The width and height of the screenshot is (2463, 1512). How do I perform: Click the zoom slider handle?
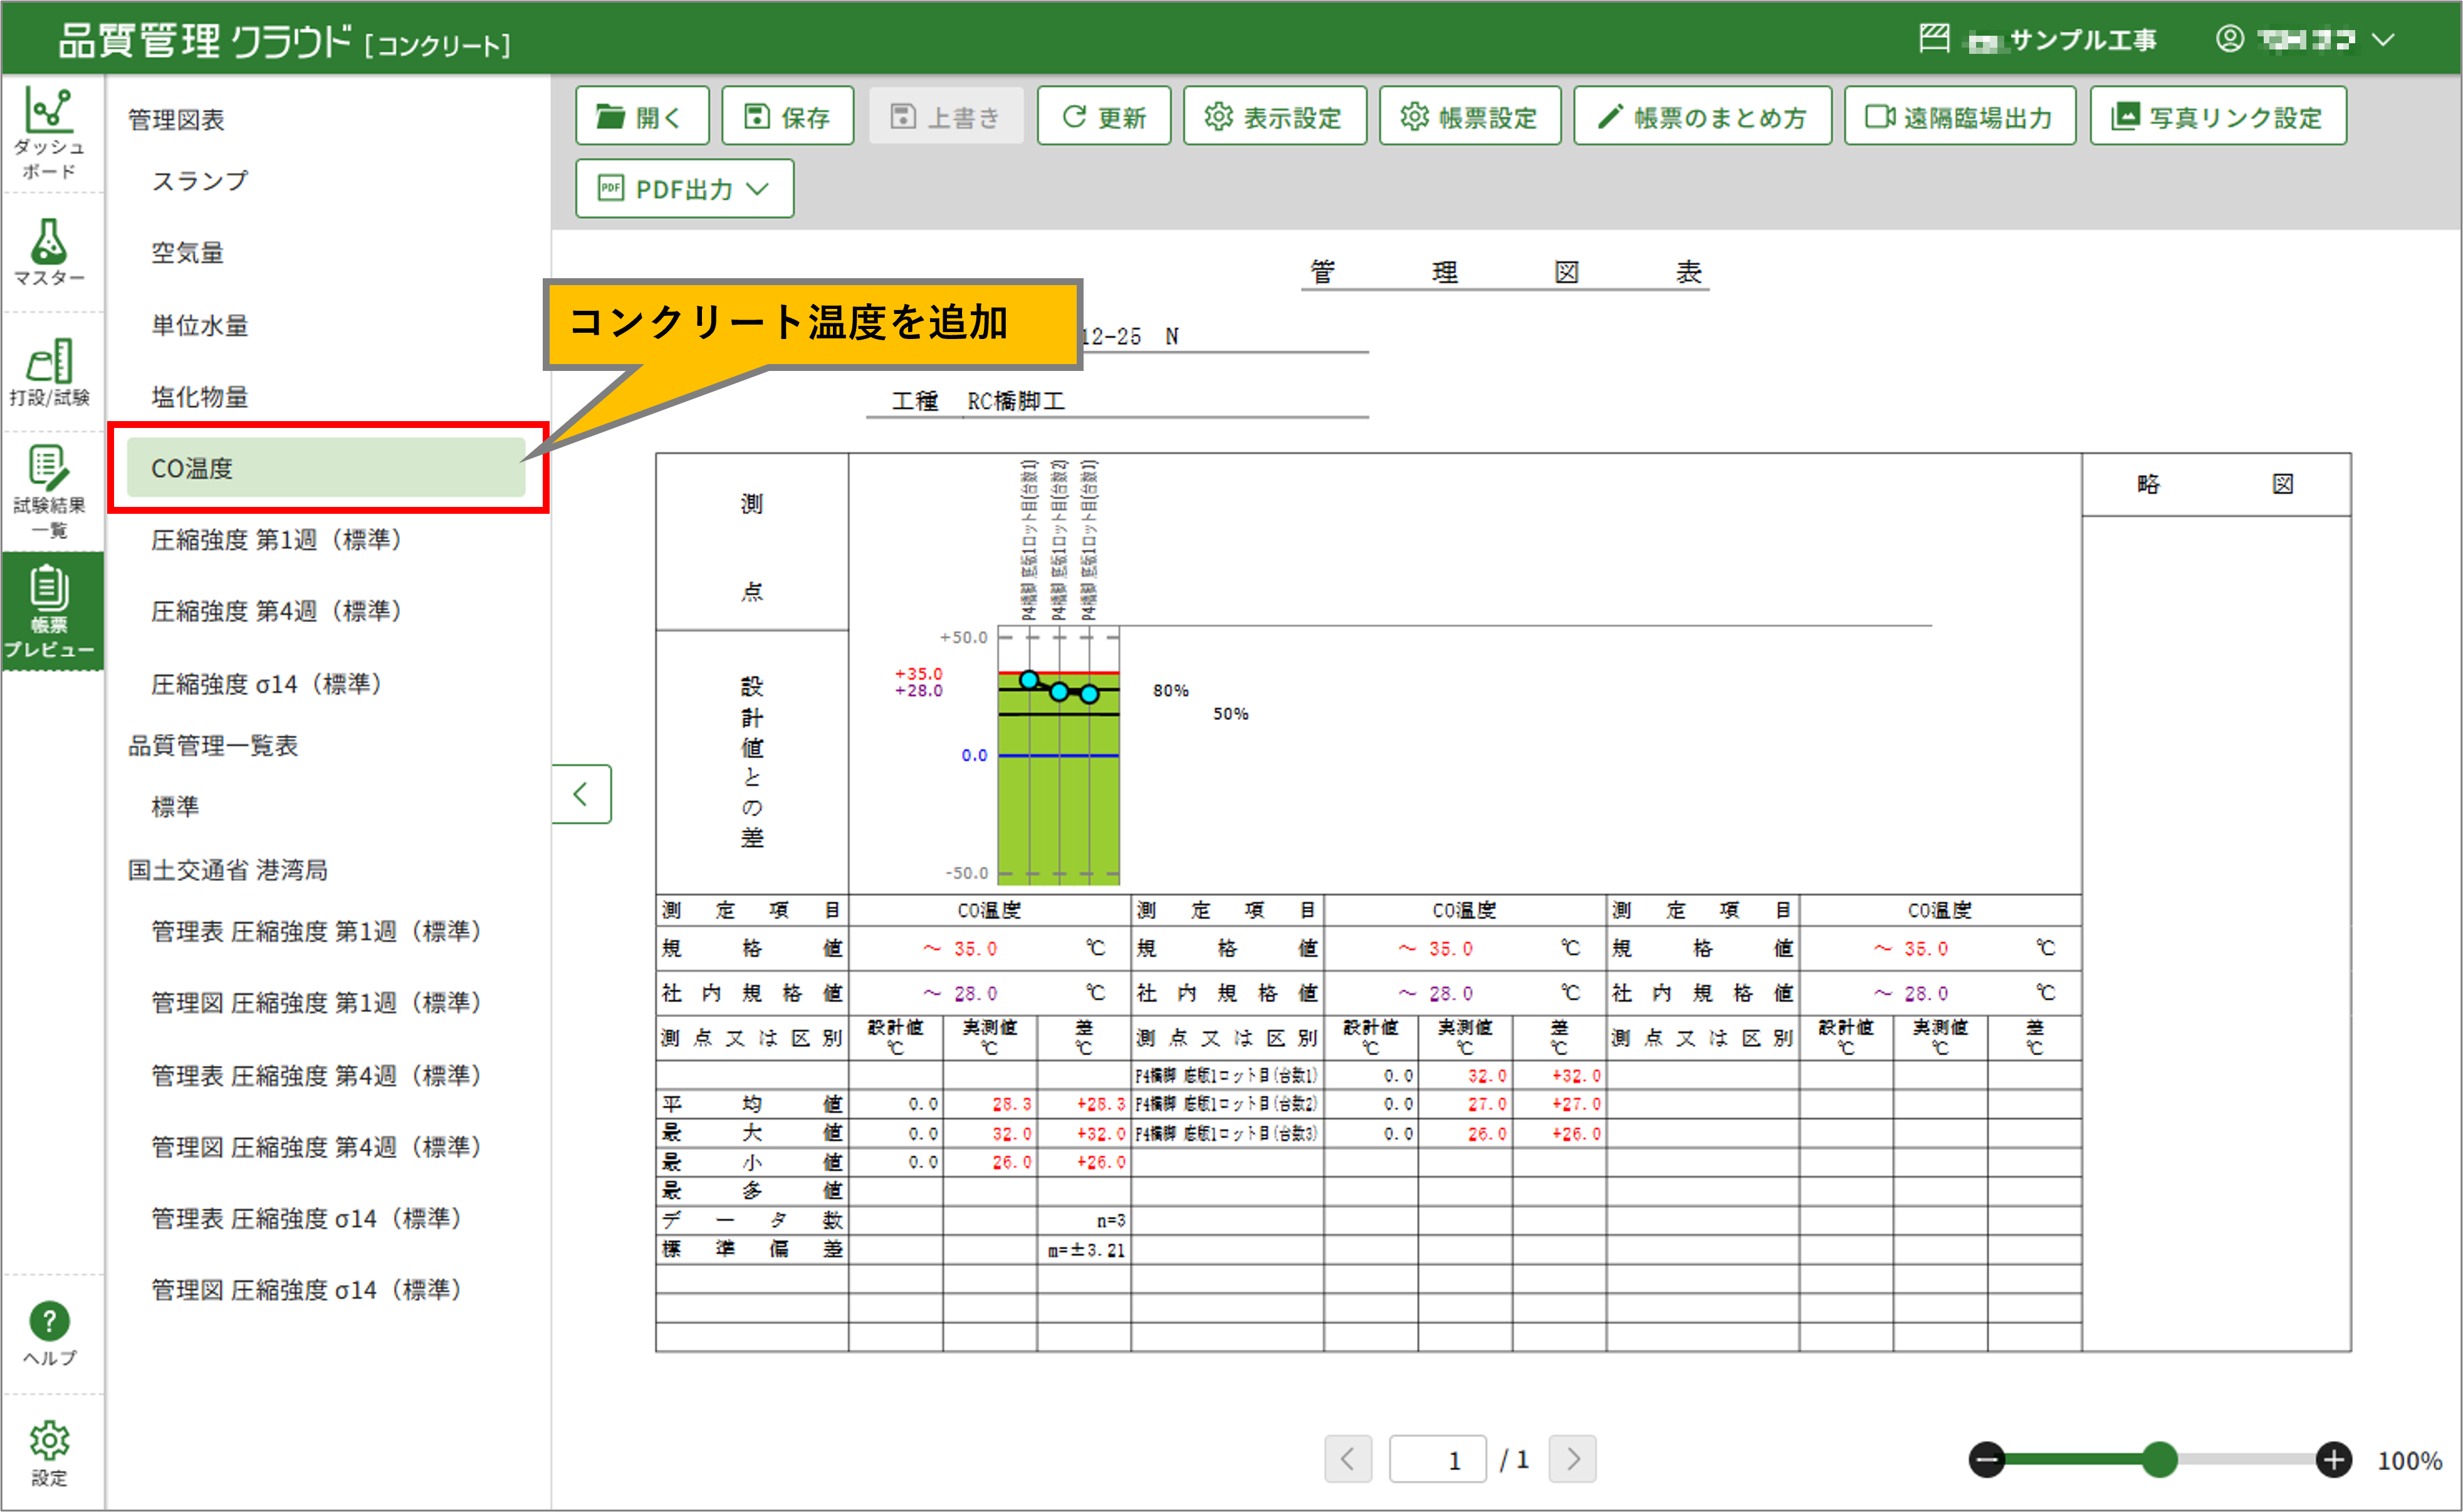(x=2160, y=1459)
